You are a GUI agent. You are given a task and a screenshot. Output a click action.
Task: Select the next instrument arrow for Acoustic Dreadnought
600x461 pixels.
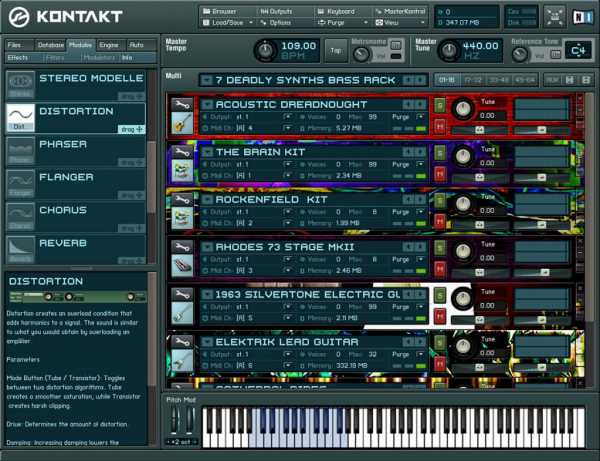point(421,104)
